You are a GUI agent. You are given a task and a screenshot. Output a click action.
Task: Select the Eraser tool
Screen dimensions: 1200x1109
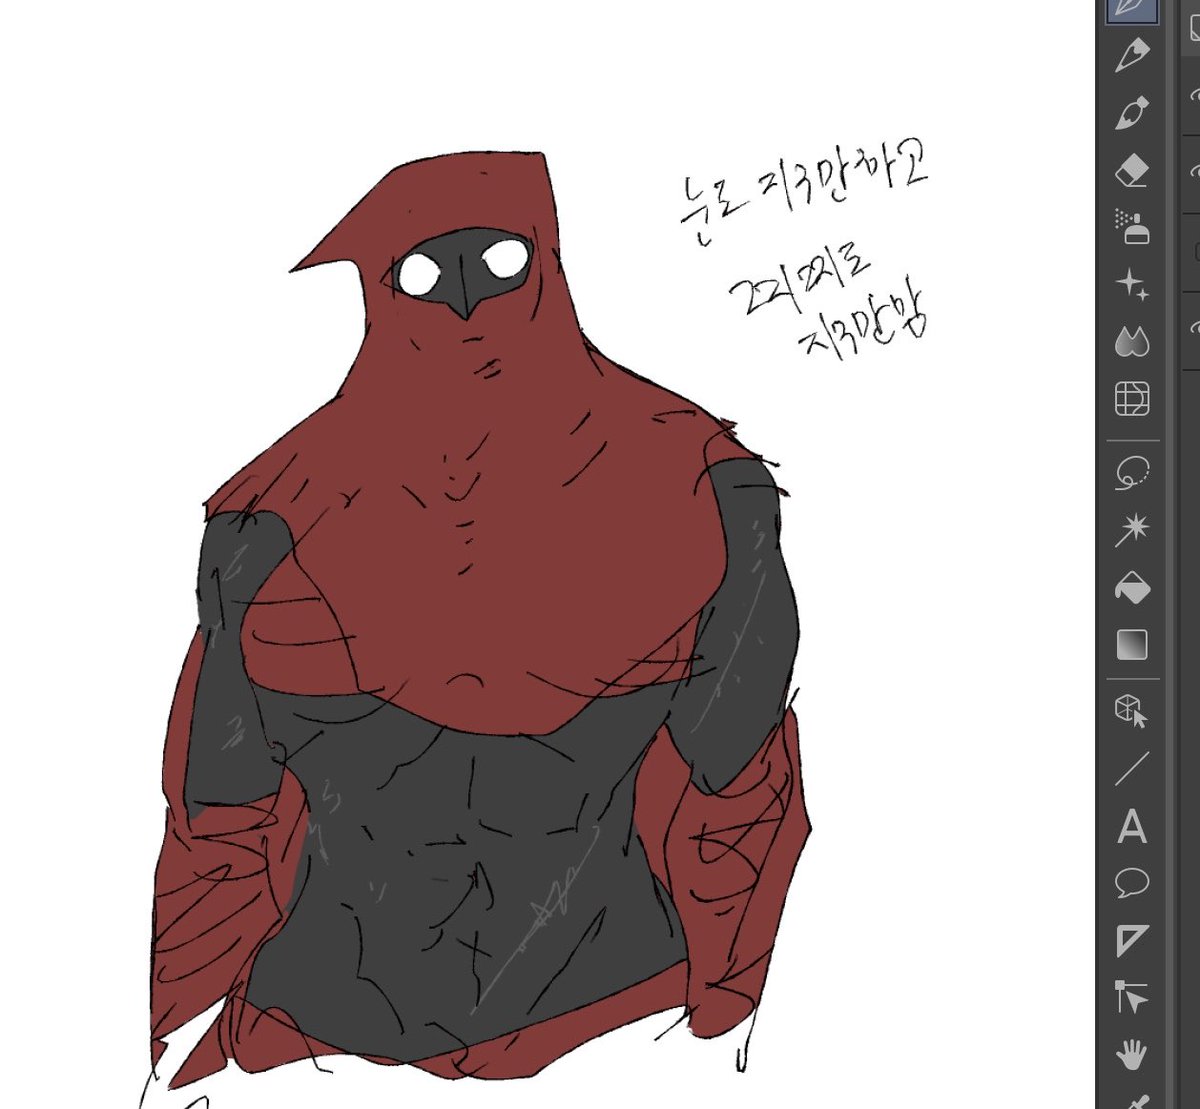coord(1132,170)
